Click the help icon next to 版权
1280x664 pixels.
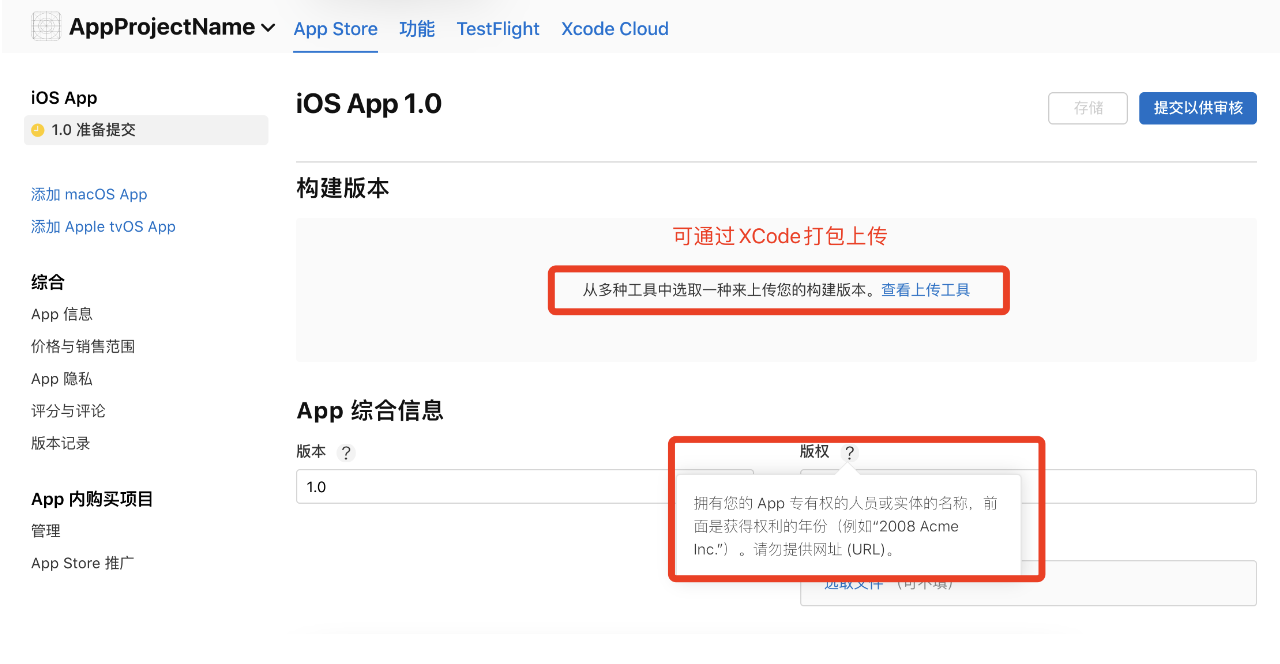pyautogui.click(x=850, y=453)
